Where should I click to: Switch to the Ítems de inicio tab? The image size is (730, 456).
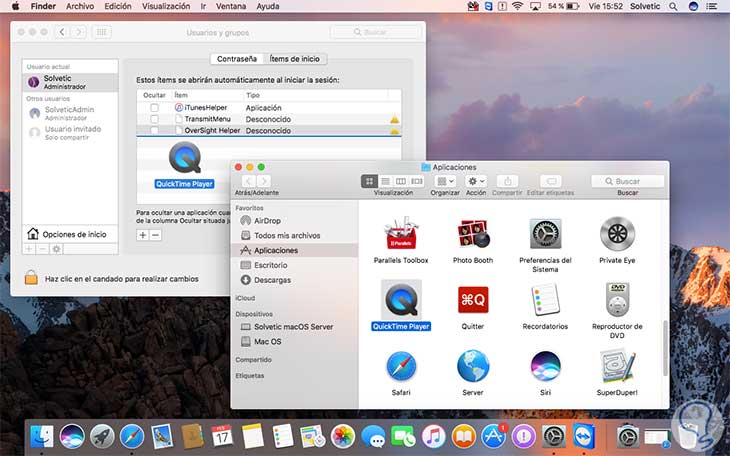tap(295, 59)
